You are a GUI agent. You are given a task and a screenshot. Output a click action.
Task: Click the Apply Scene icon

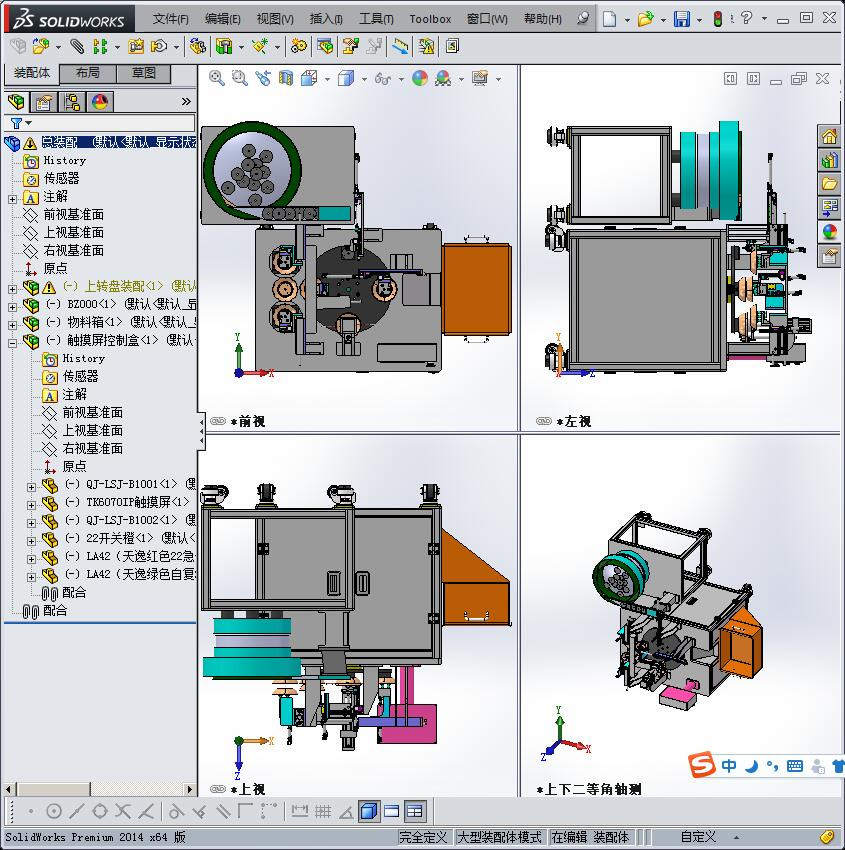coord(443,79)
